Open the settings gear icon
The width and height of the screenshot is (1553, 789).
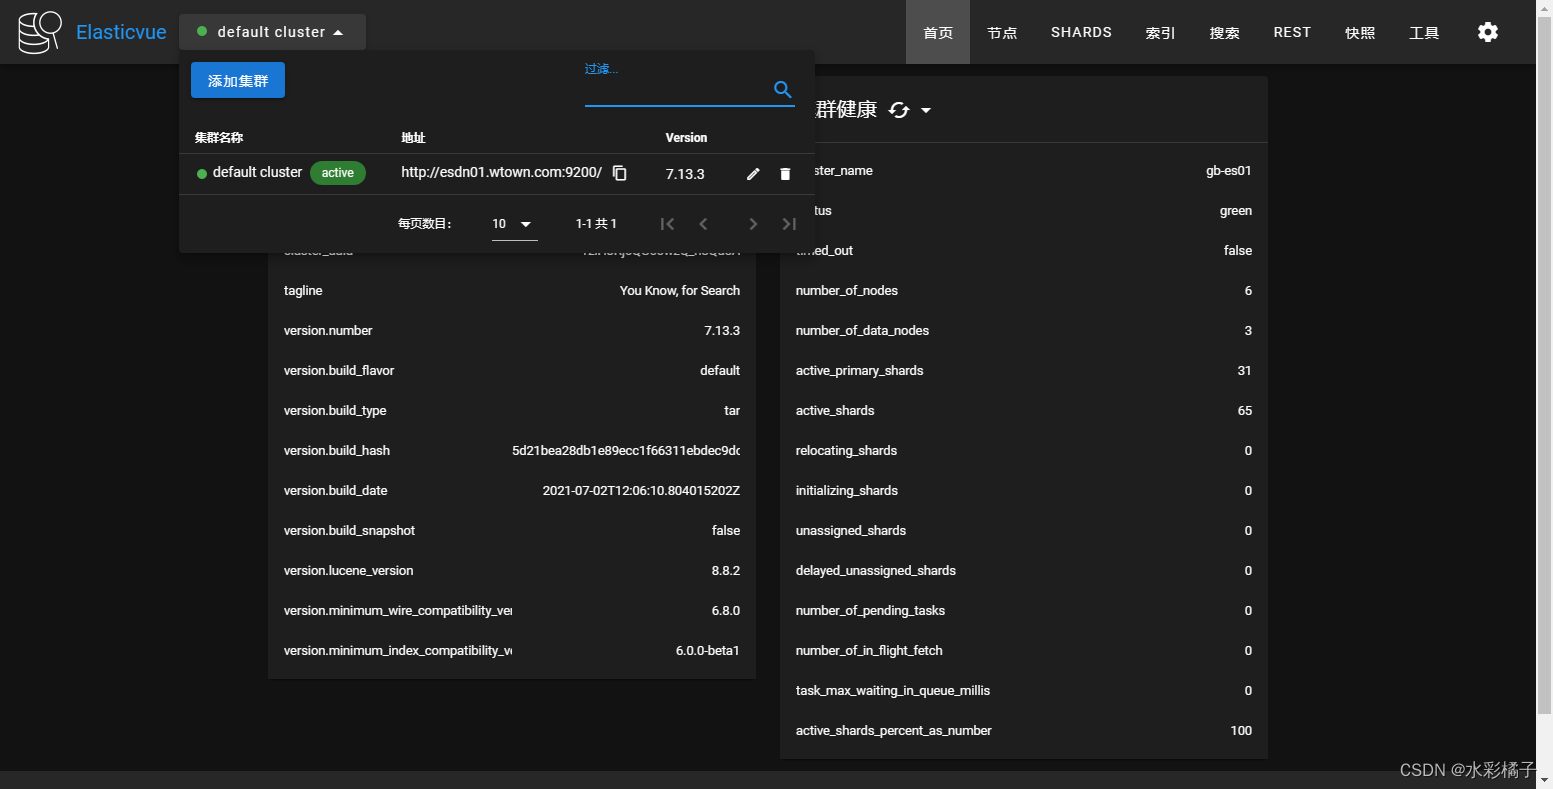tap(1488, 32)
